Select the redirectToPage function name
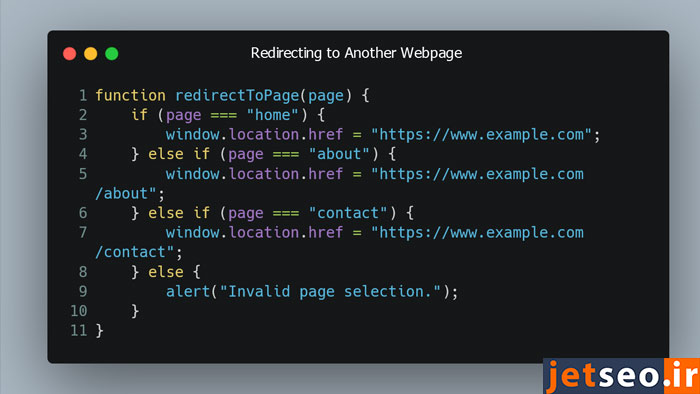This screenshot has height=394, width=700. pyautogui.click(x=237, y=95)
